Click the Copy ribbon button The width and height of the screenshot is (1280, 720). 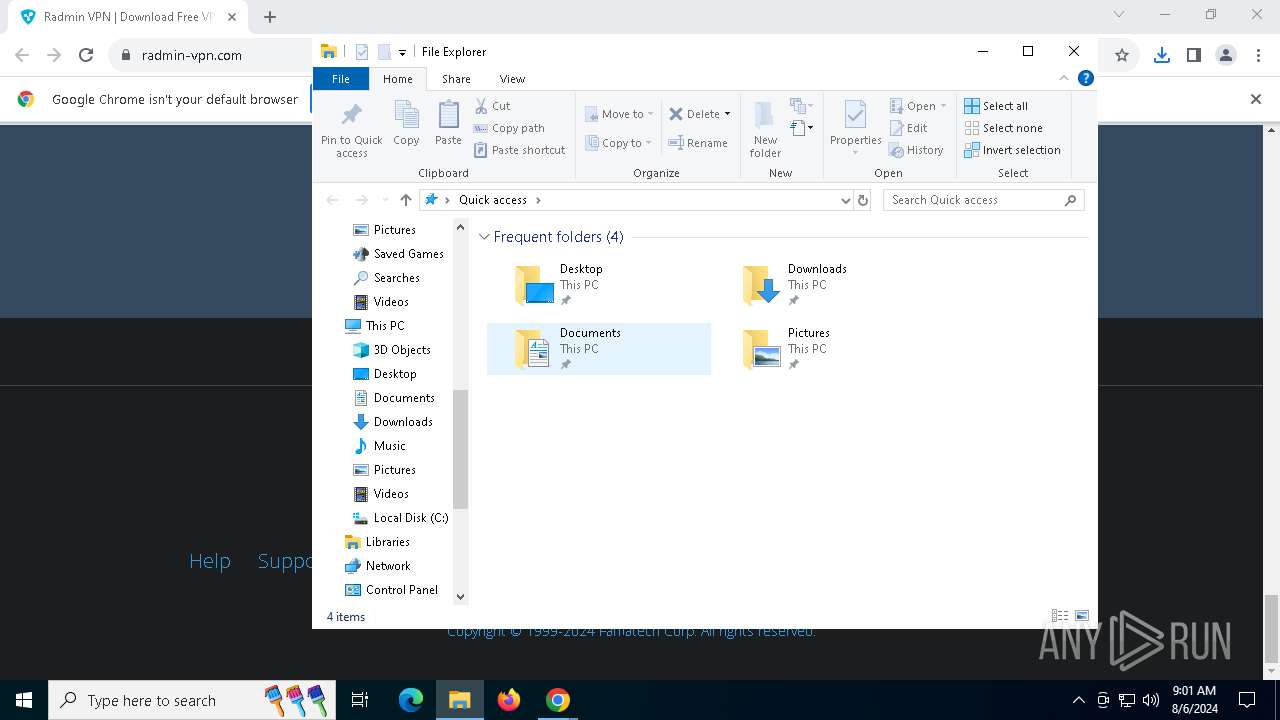pyautogui.click(x=406, y=124)
